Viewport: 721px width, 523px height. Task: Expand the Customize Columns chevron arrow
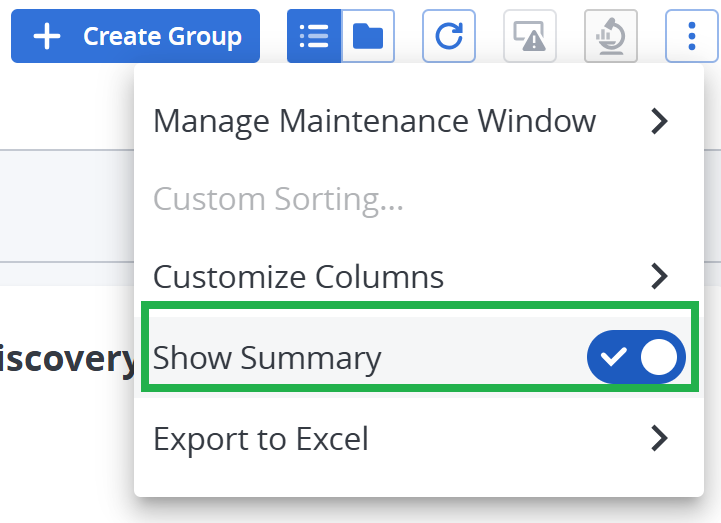click(x=658, y=275)
